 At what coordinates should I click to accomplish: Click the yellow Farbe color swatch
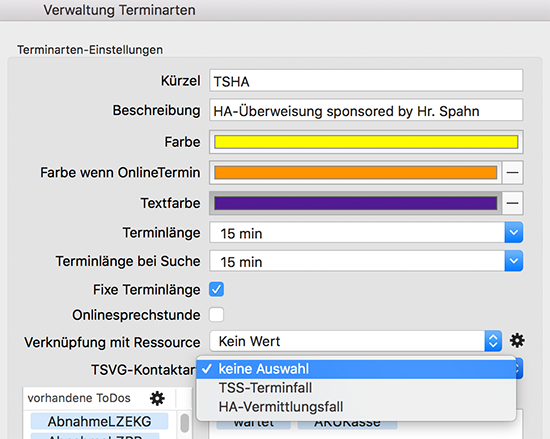(x=366, y=142)
